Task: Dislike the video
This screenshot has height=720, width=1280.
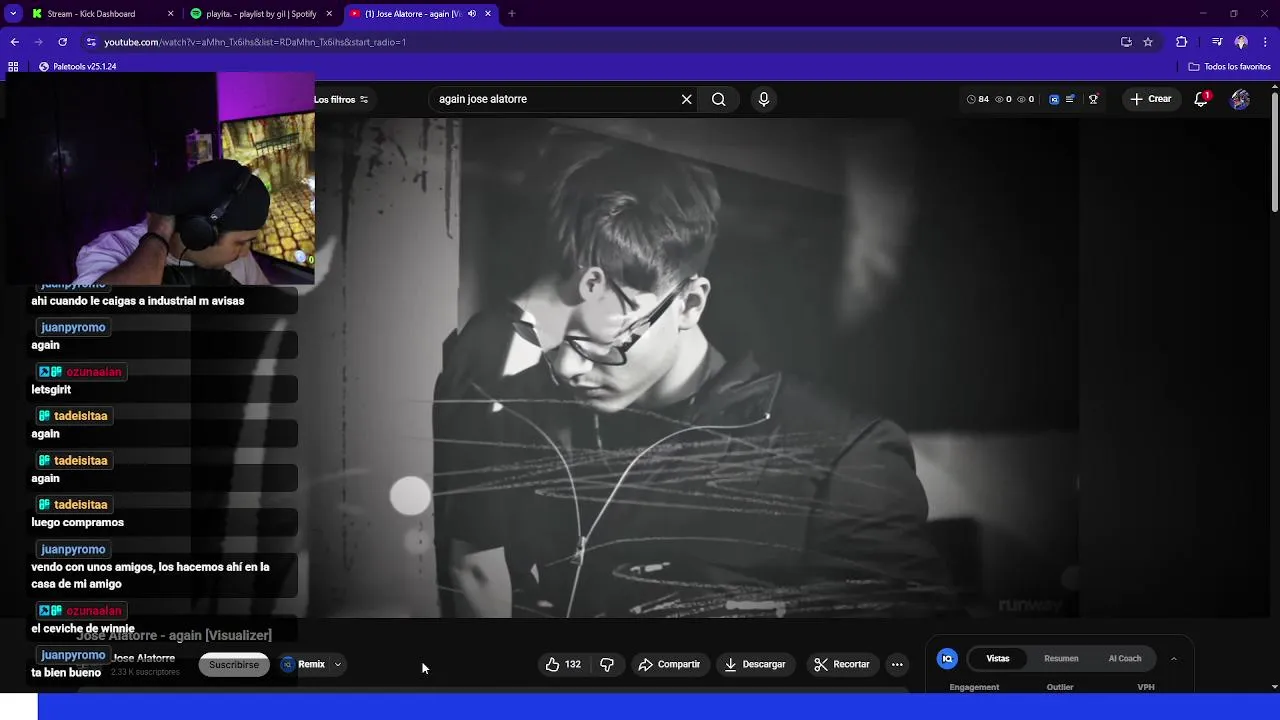Action: pos(607,664)
